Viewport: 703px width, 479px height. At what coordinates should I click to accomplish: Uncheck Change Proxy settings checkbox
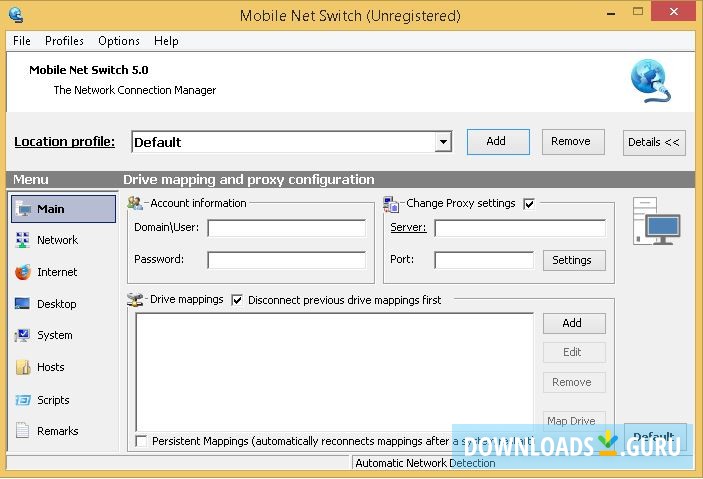(x=529, y=204)
